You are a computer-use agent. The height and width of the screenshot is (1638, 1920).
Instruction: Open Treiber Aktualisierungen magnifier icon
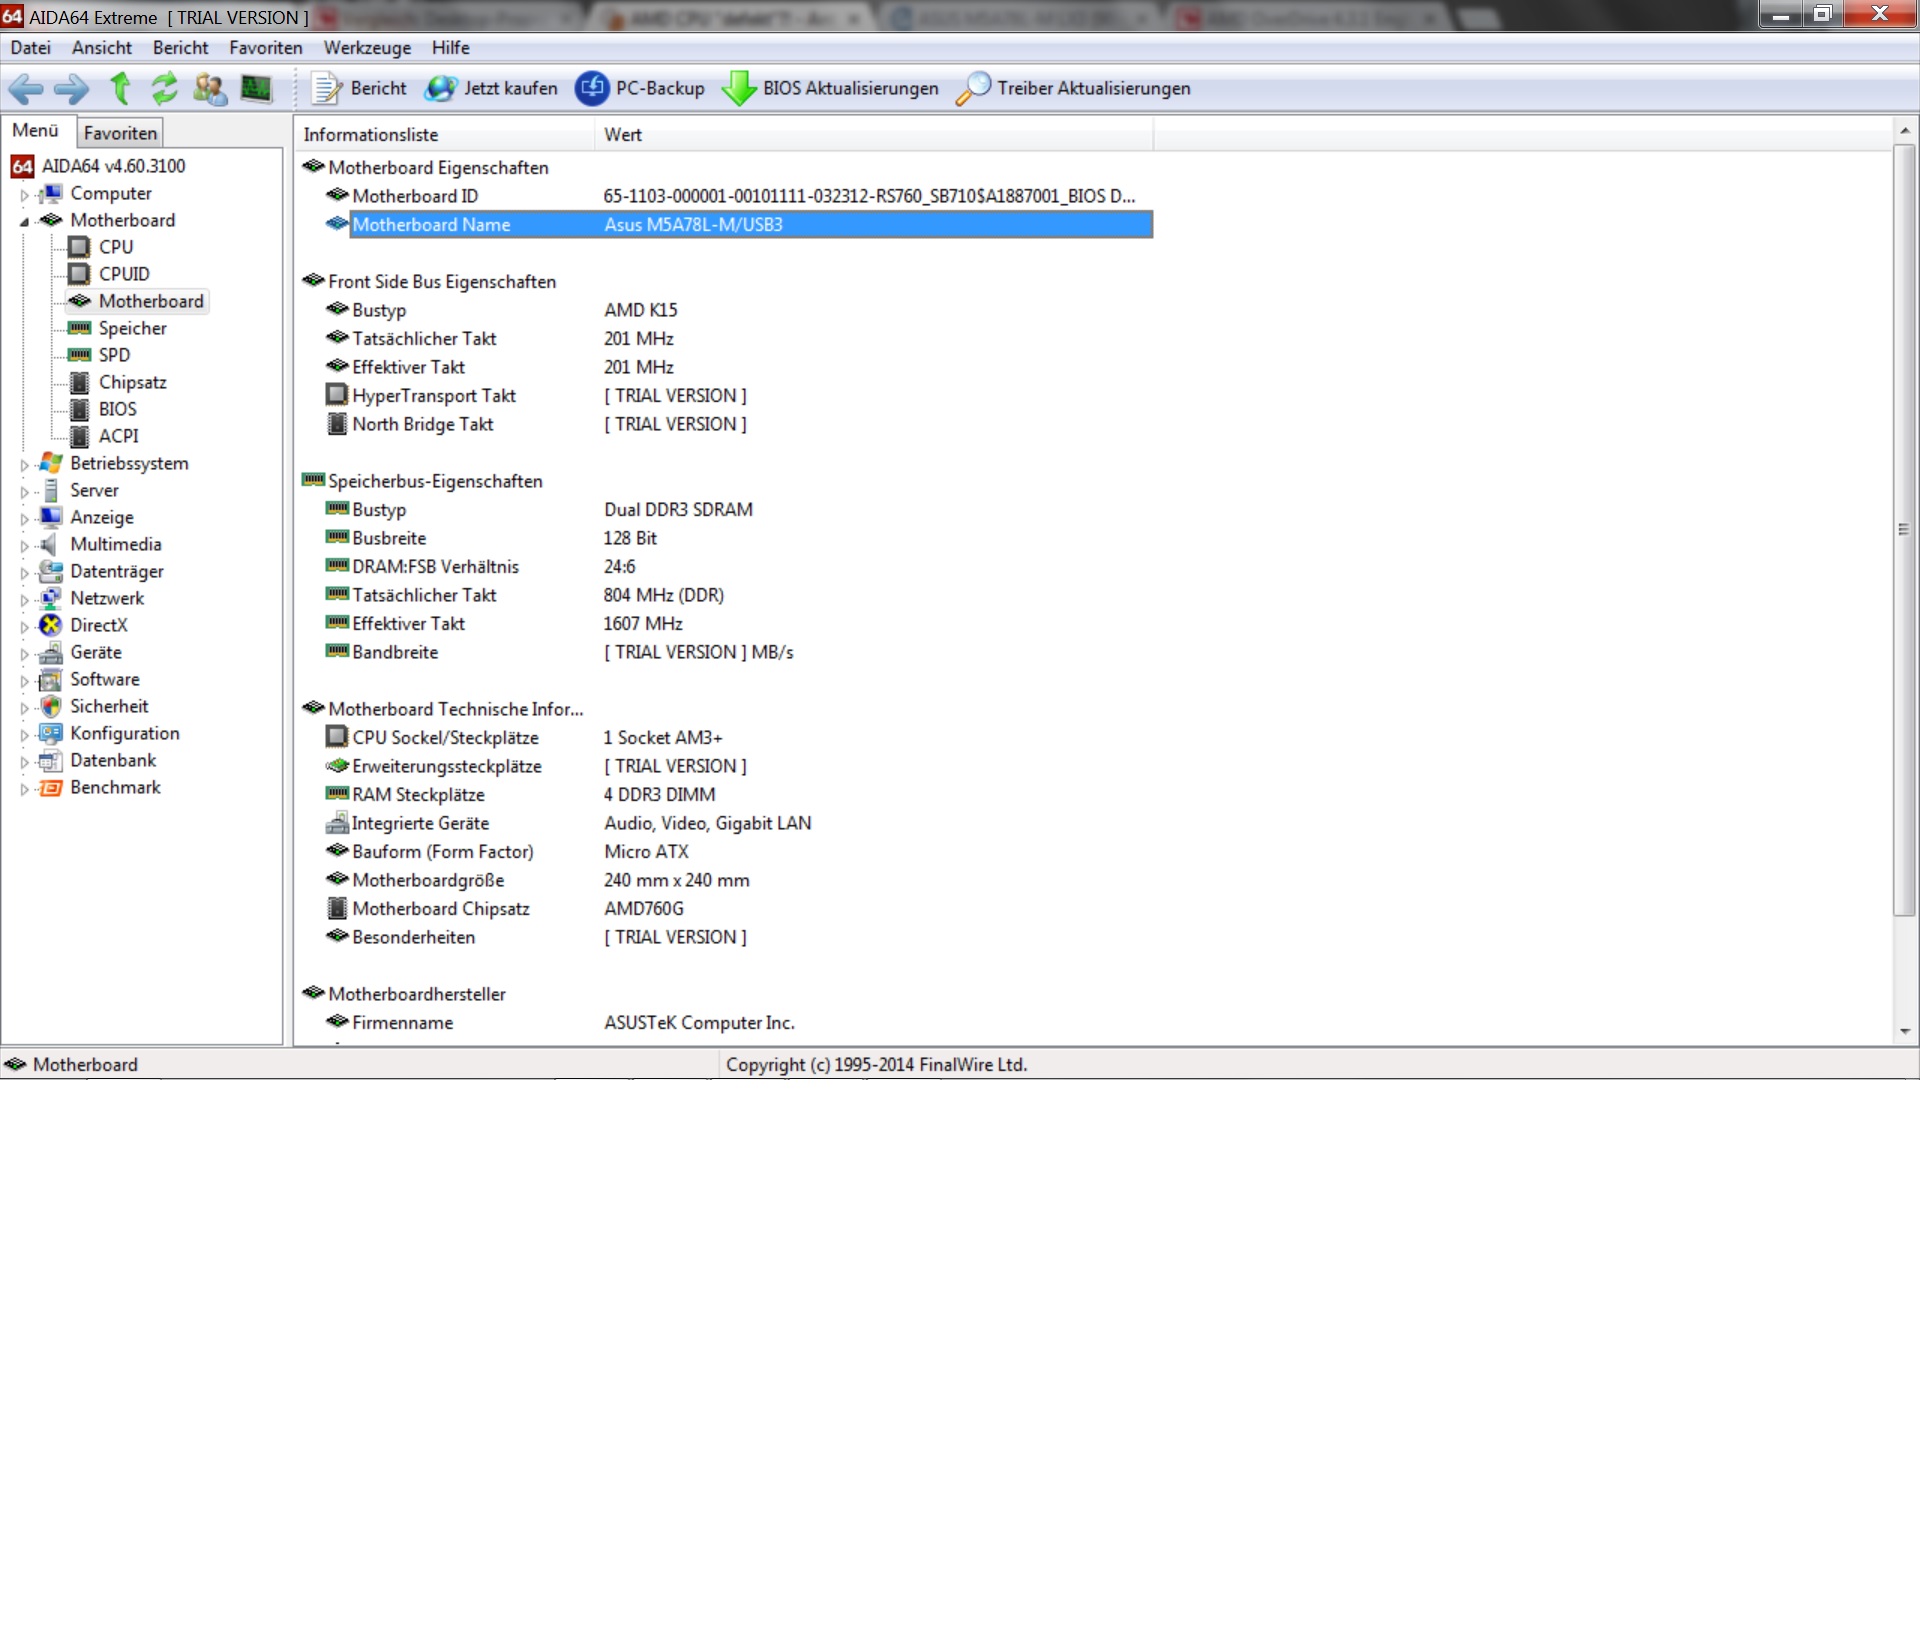pyautogui.click(x=973, y=89)
